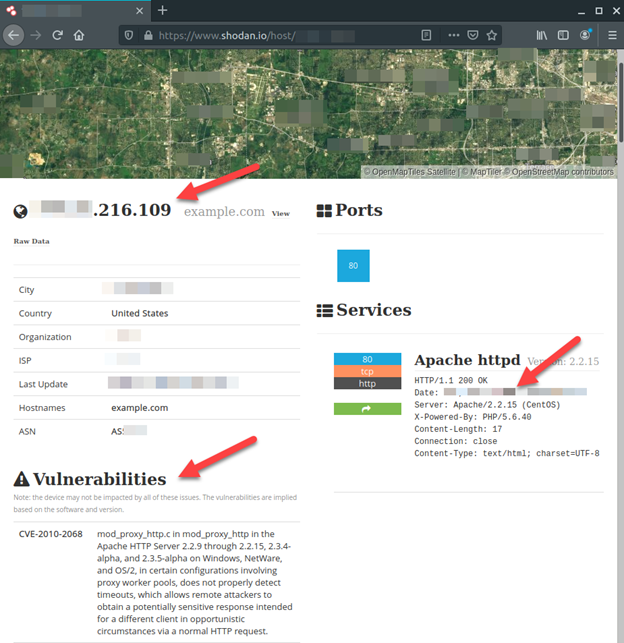Show site security padlock info
Viewport: 624px width, 643px height.
[x=148, y=35]
